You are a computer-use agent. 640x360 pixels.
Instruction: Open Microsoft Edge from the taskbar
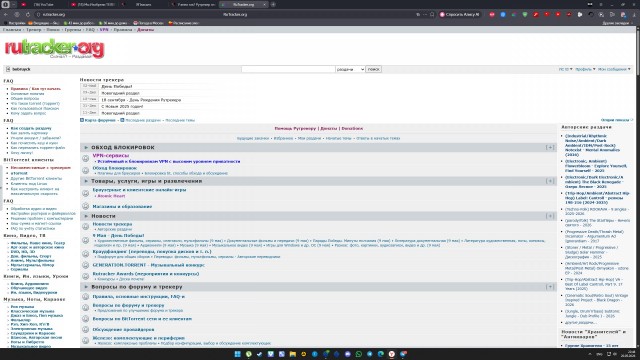(380, 354)
